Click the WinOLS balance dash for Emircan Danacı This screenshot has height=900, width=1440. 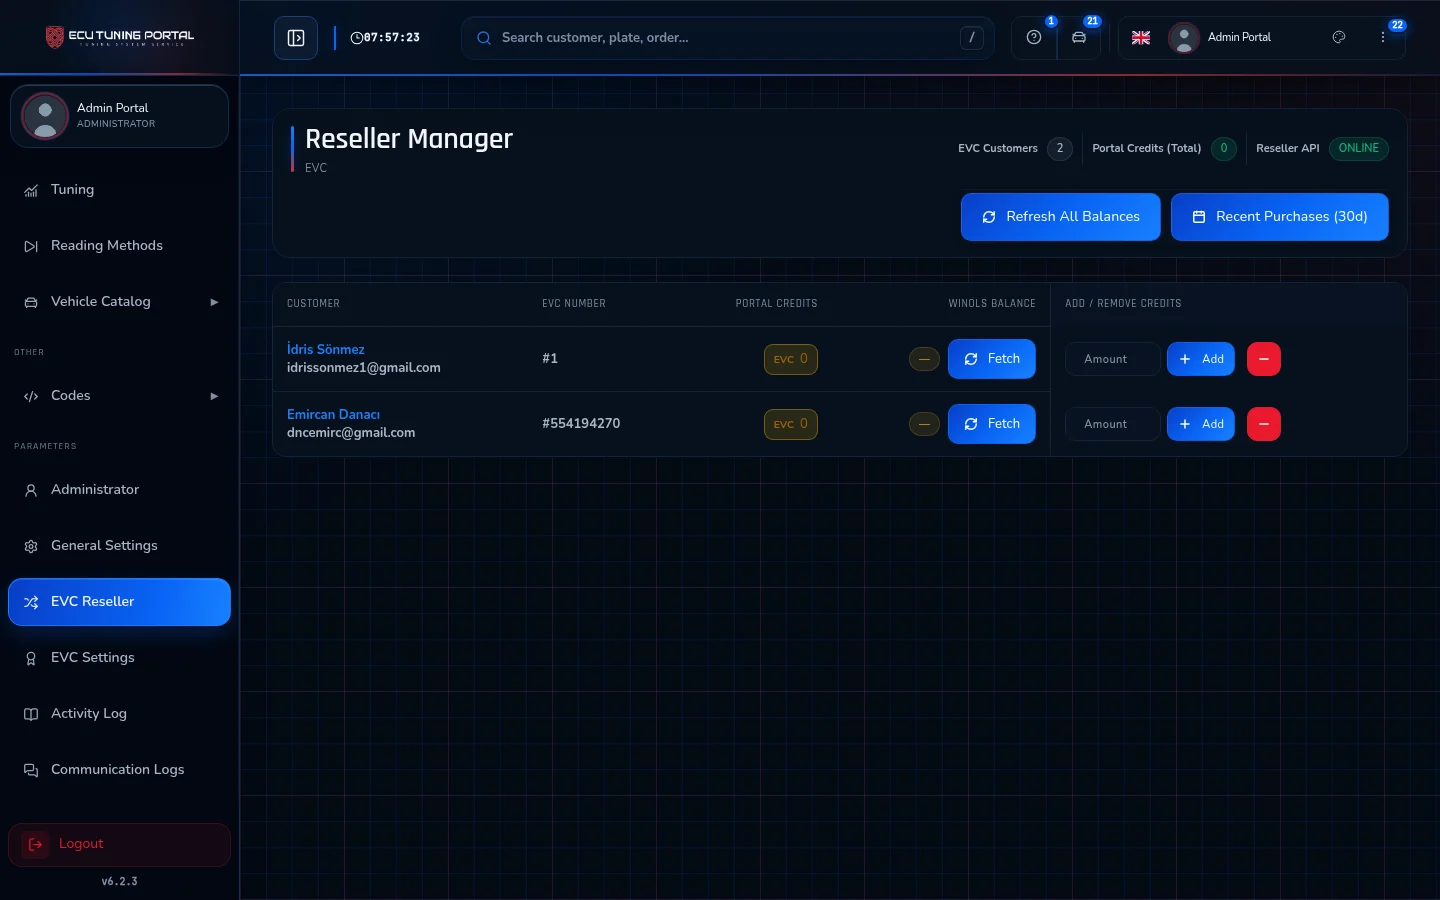(x=924, y=424)
